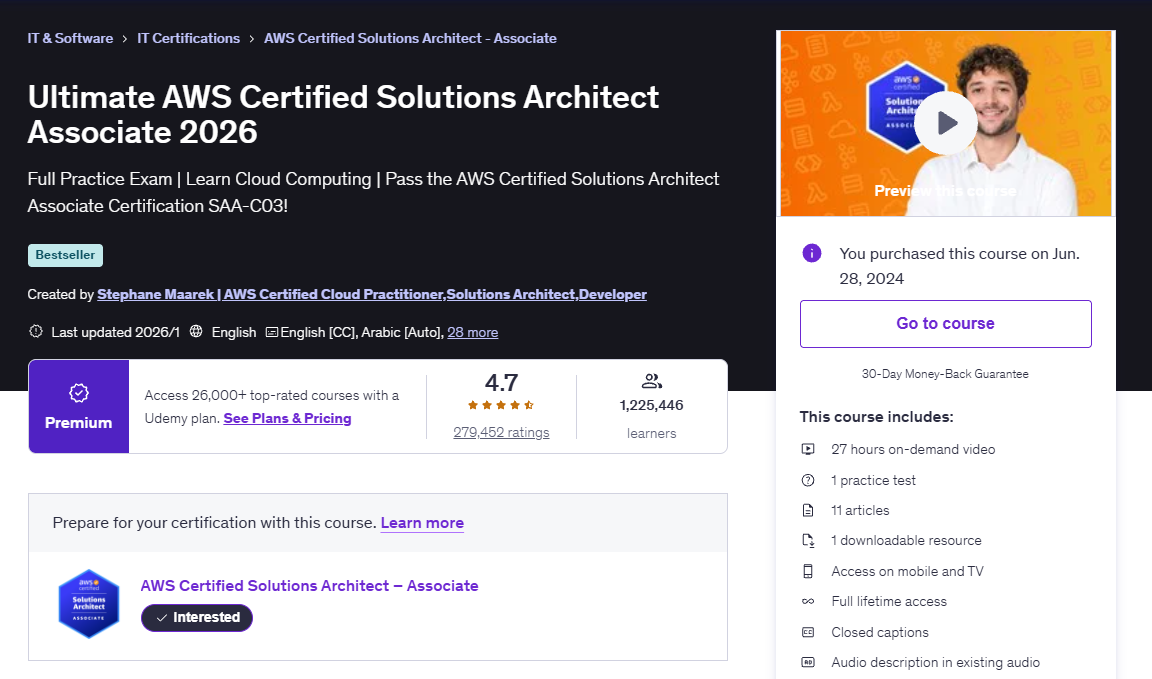
Task: Open AWS Certified Solutions Architect - Associate breadcrumb
Action: coord(410,38)
